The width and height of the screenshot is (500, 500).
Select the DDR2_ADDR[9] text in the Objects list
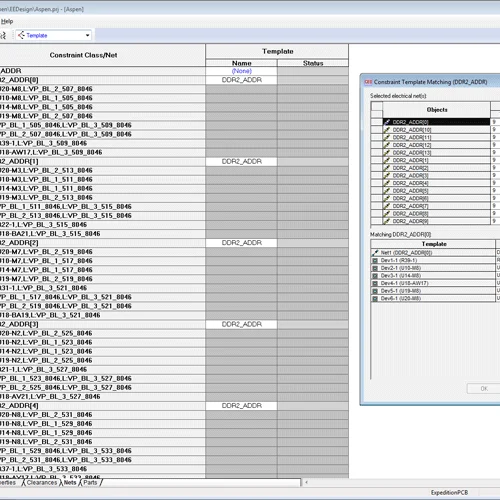pos(410,221)
